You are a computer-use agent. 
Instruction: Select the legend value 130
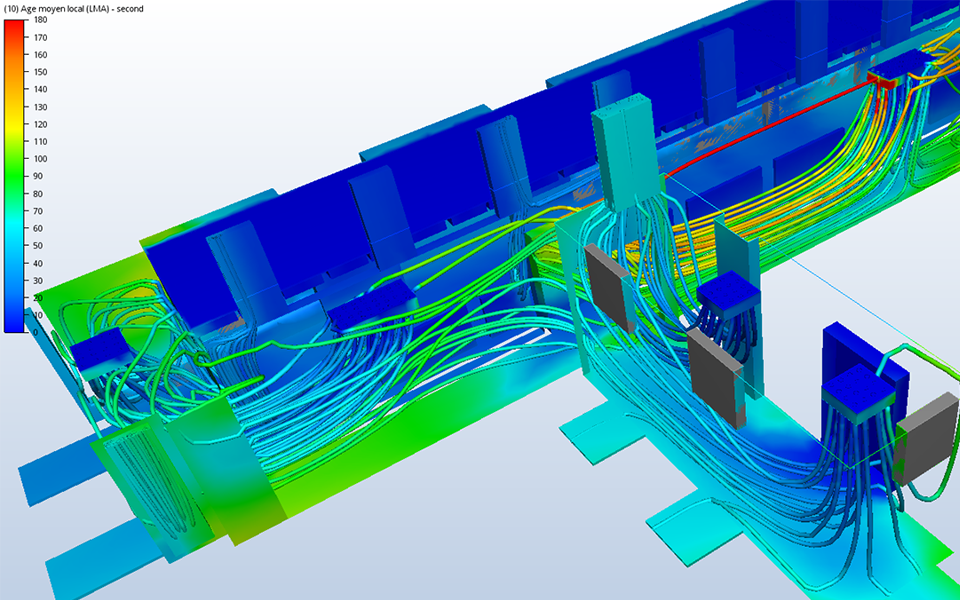[x=41, y=107]
